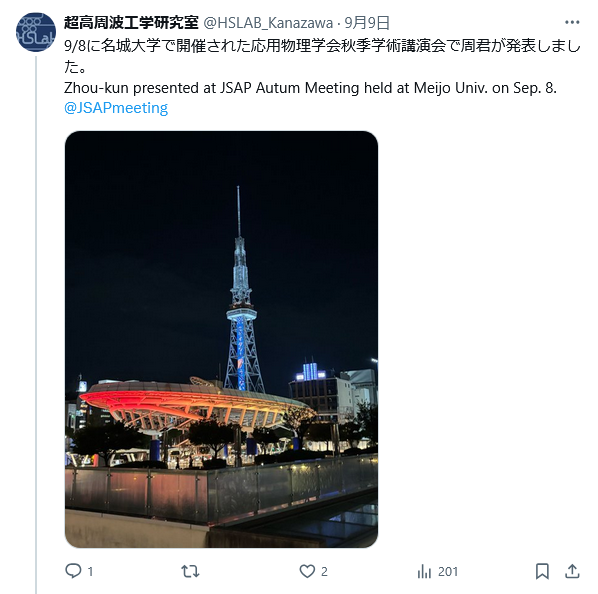Like the post with the heart icon
The width and height of the screenshot is (598, 594).
click(307, 571)
